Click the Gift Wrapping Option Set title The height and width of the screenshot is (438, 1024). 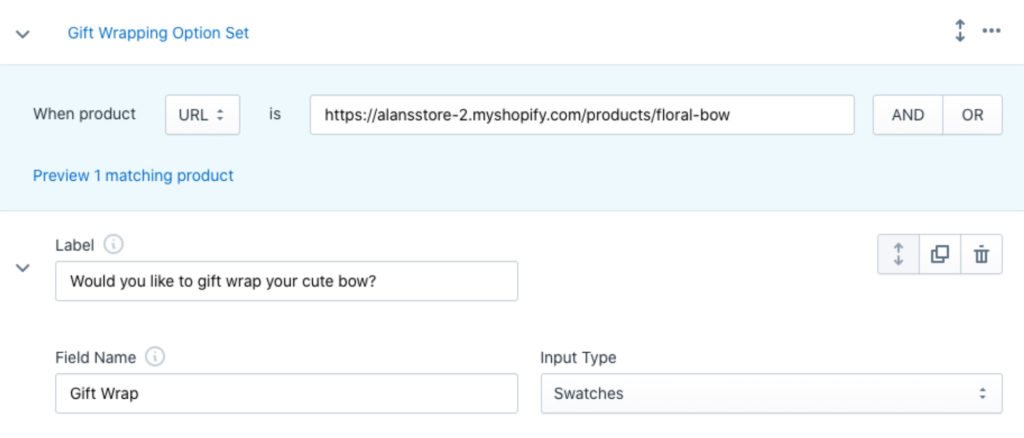click(158, 33)
